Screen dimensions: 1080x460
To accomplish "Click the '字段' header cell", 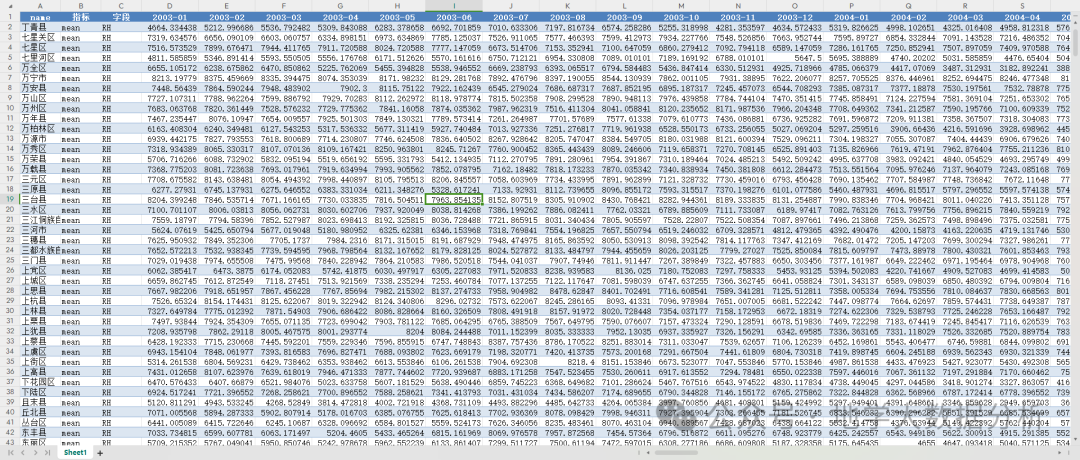I will [121, 16].
